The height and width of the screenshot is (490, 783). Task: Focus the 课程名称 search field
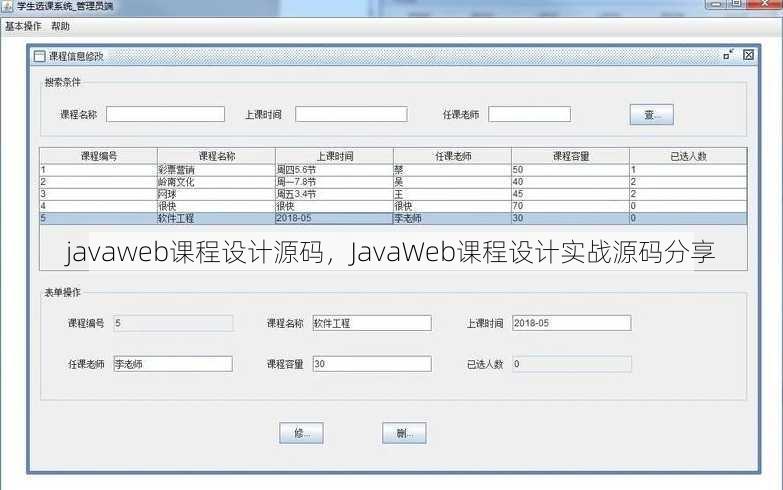tap(165, 114)
